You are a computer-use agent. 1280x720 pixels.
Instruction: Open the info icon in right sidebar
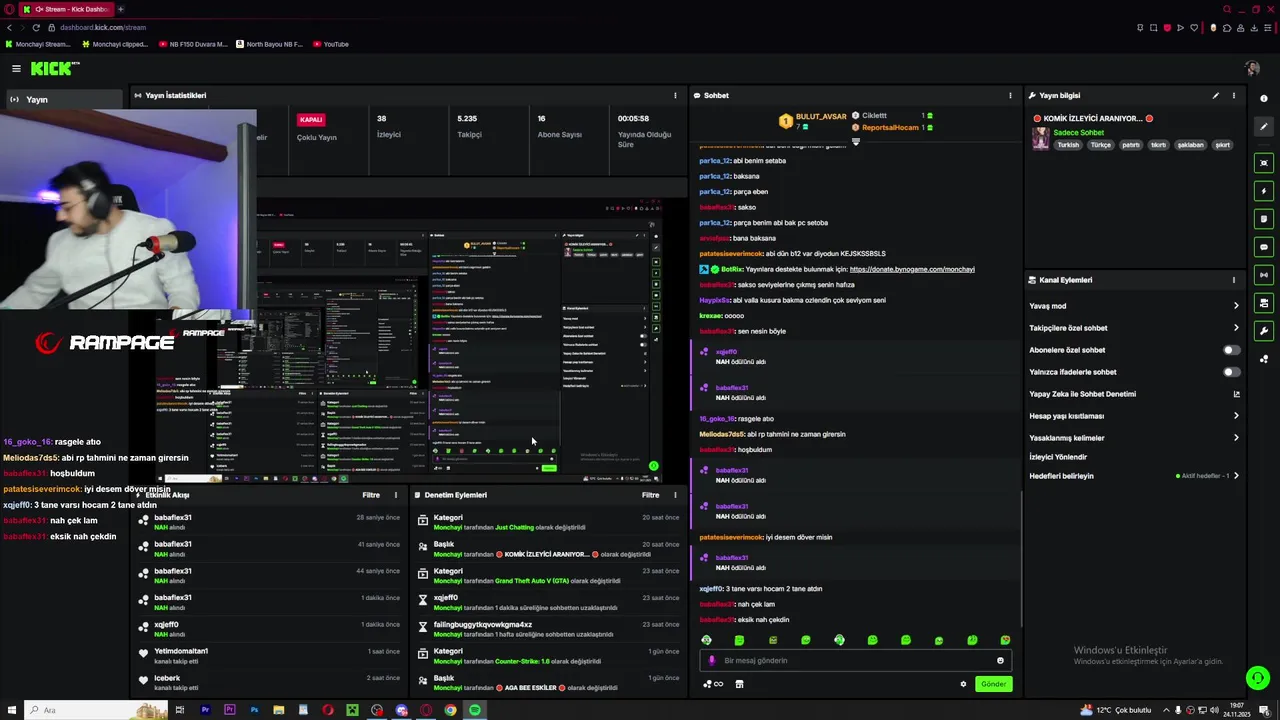tap(1264, 98)
